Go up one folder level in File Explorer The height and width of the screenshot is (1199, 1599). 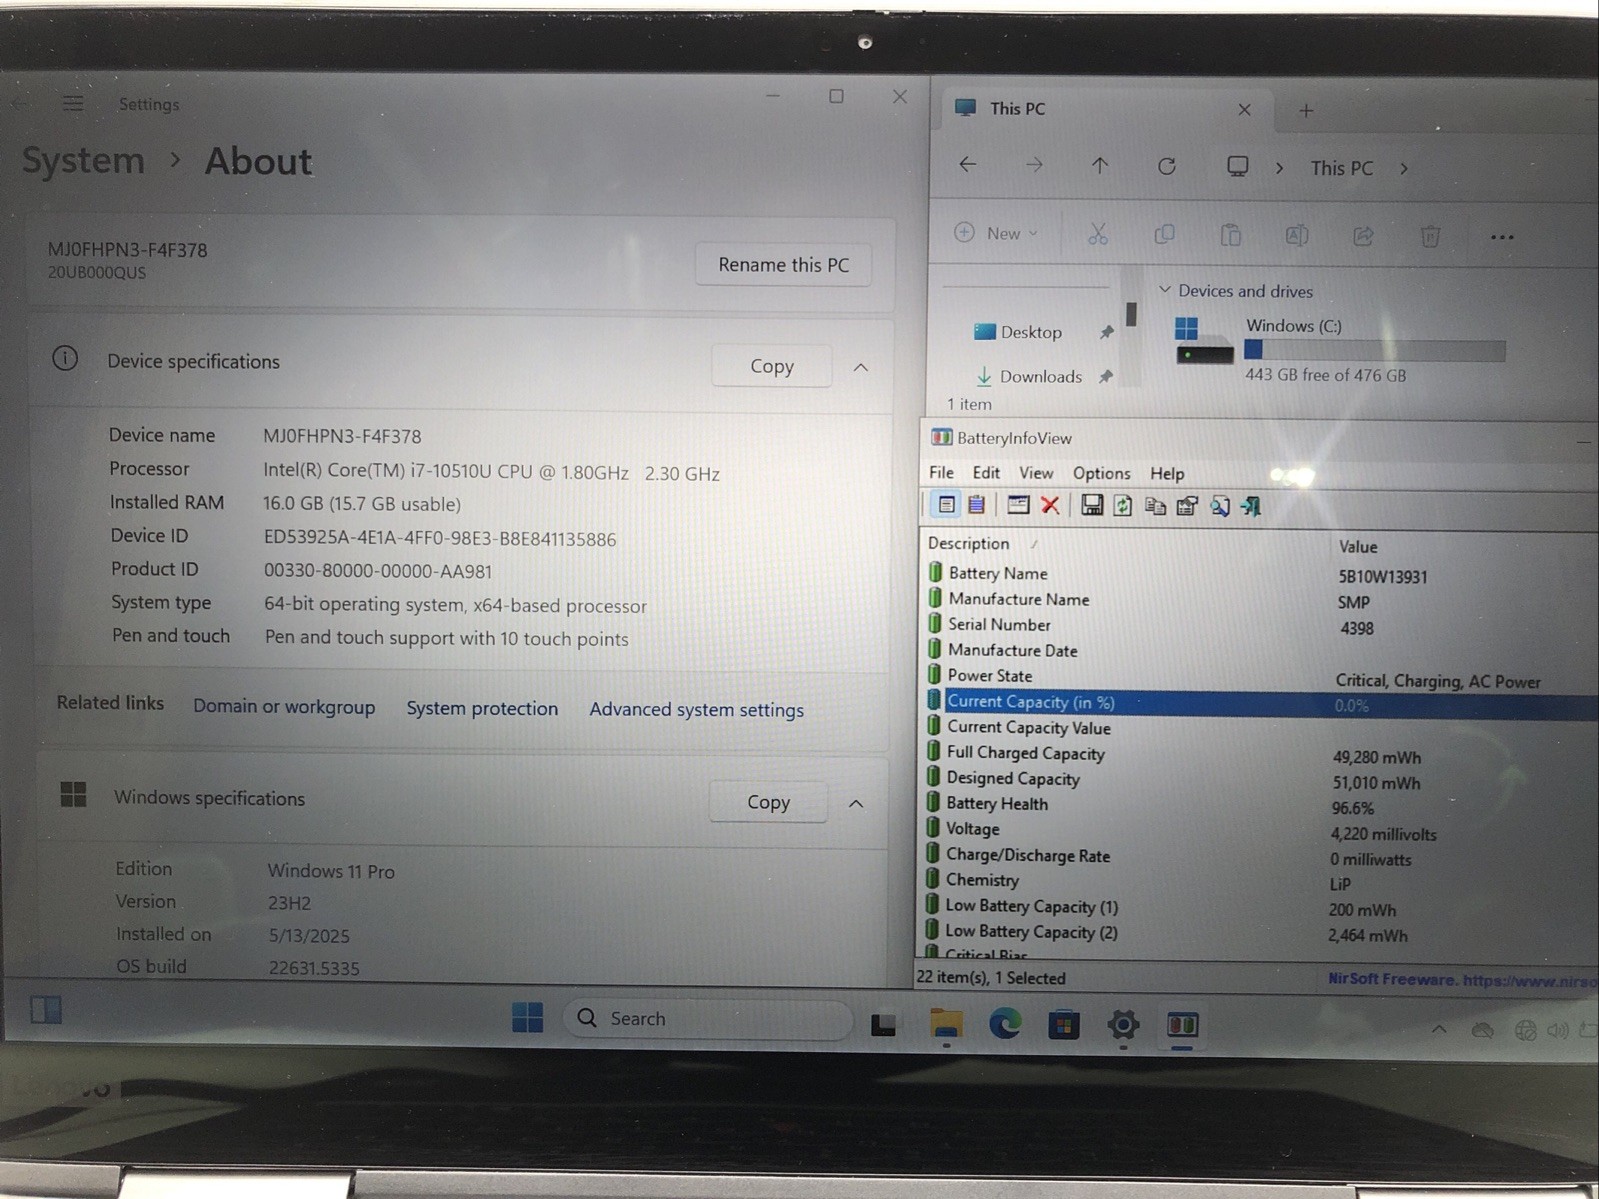click(1100, 165)
